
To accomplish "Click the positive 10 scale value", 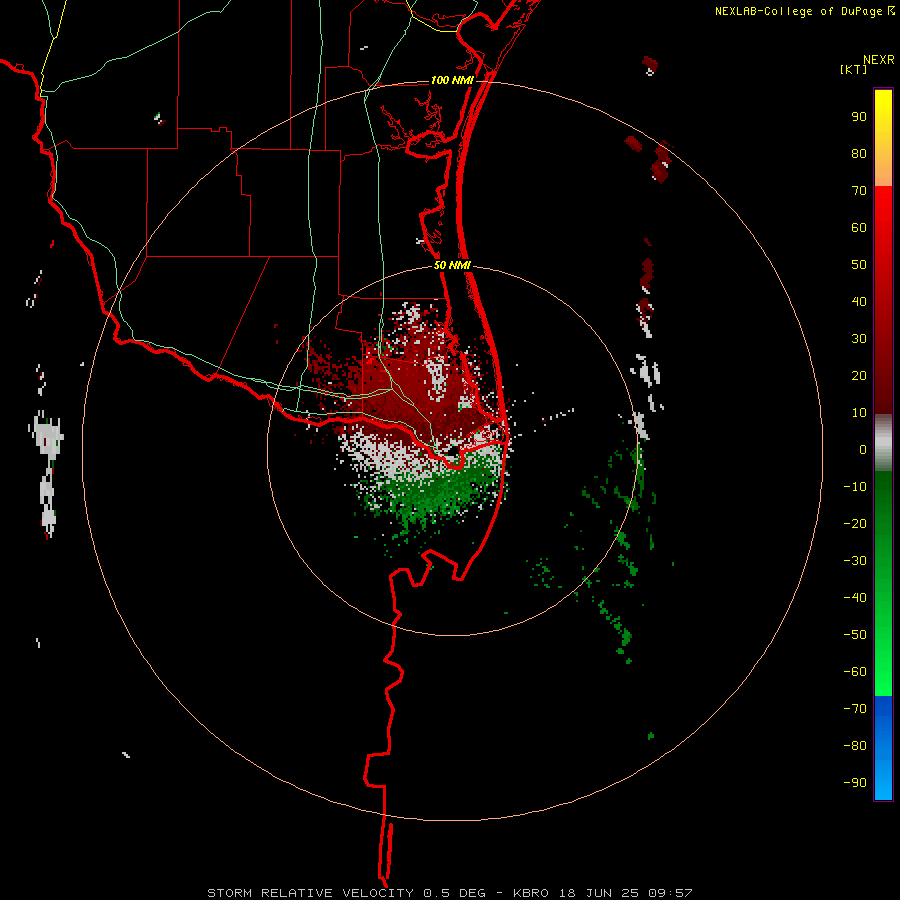I will pyautogui.click(x=859, y=413).
